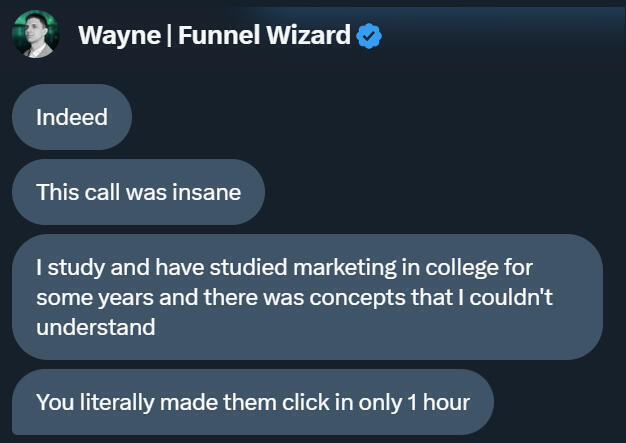Click the "1 hour" text in last message

438,402
